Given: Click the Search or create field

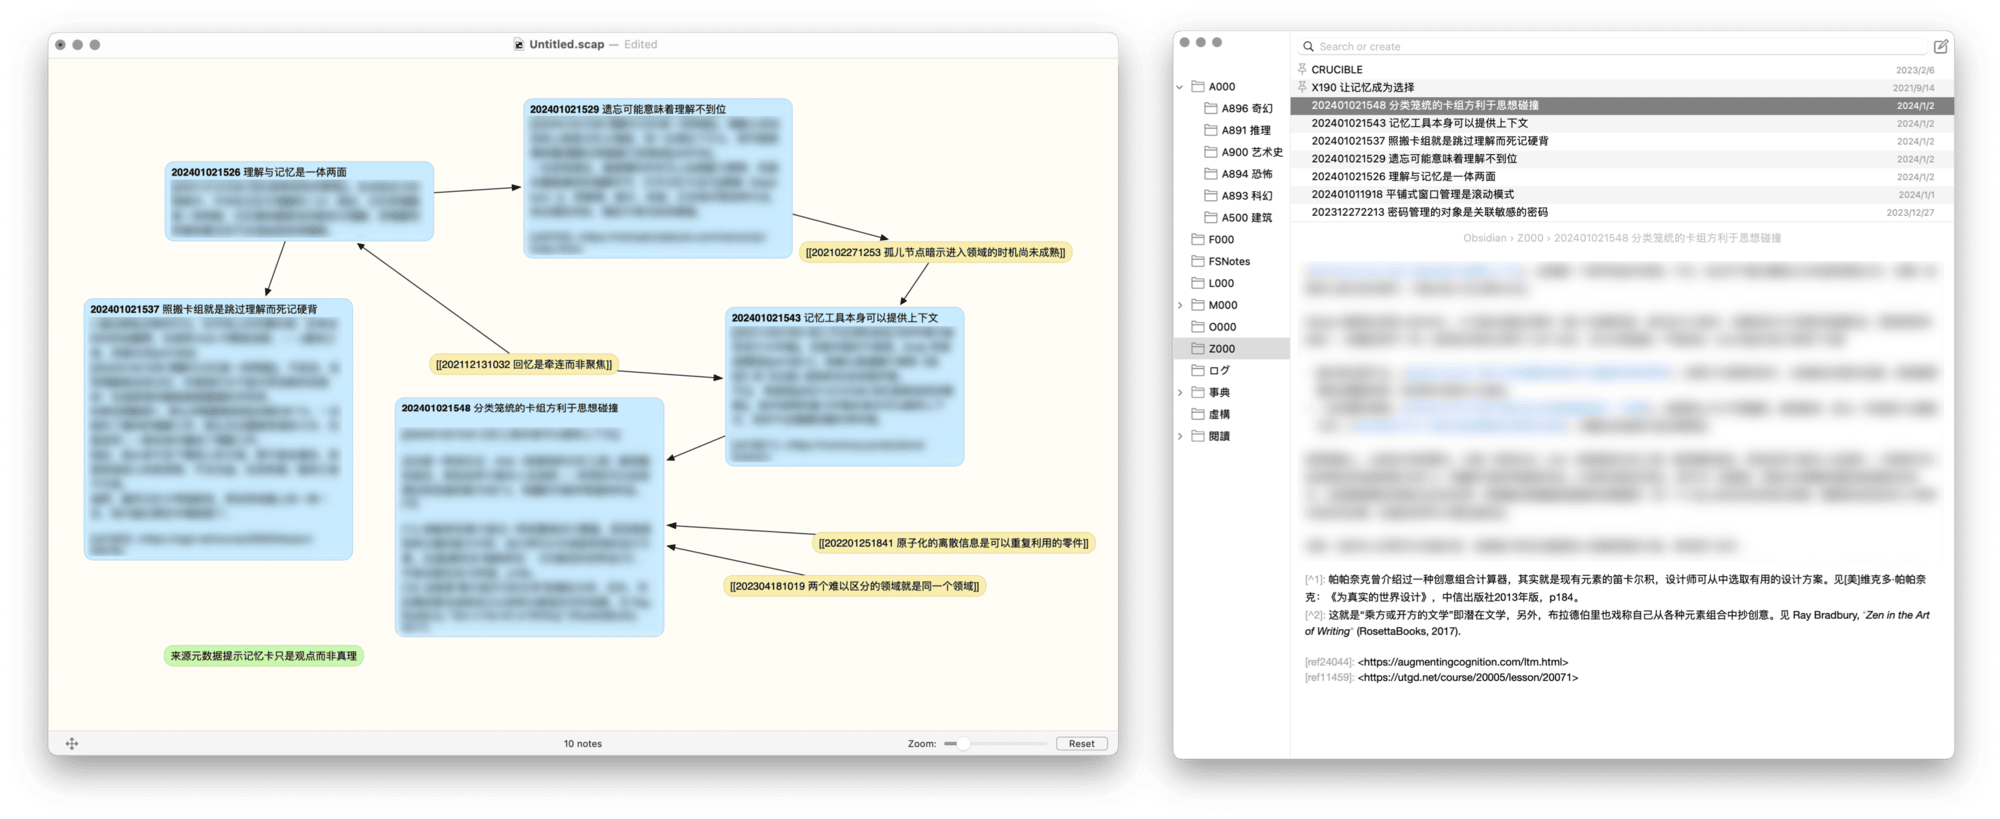Looking at the screenshot, I should click(x=1612, y=46).
